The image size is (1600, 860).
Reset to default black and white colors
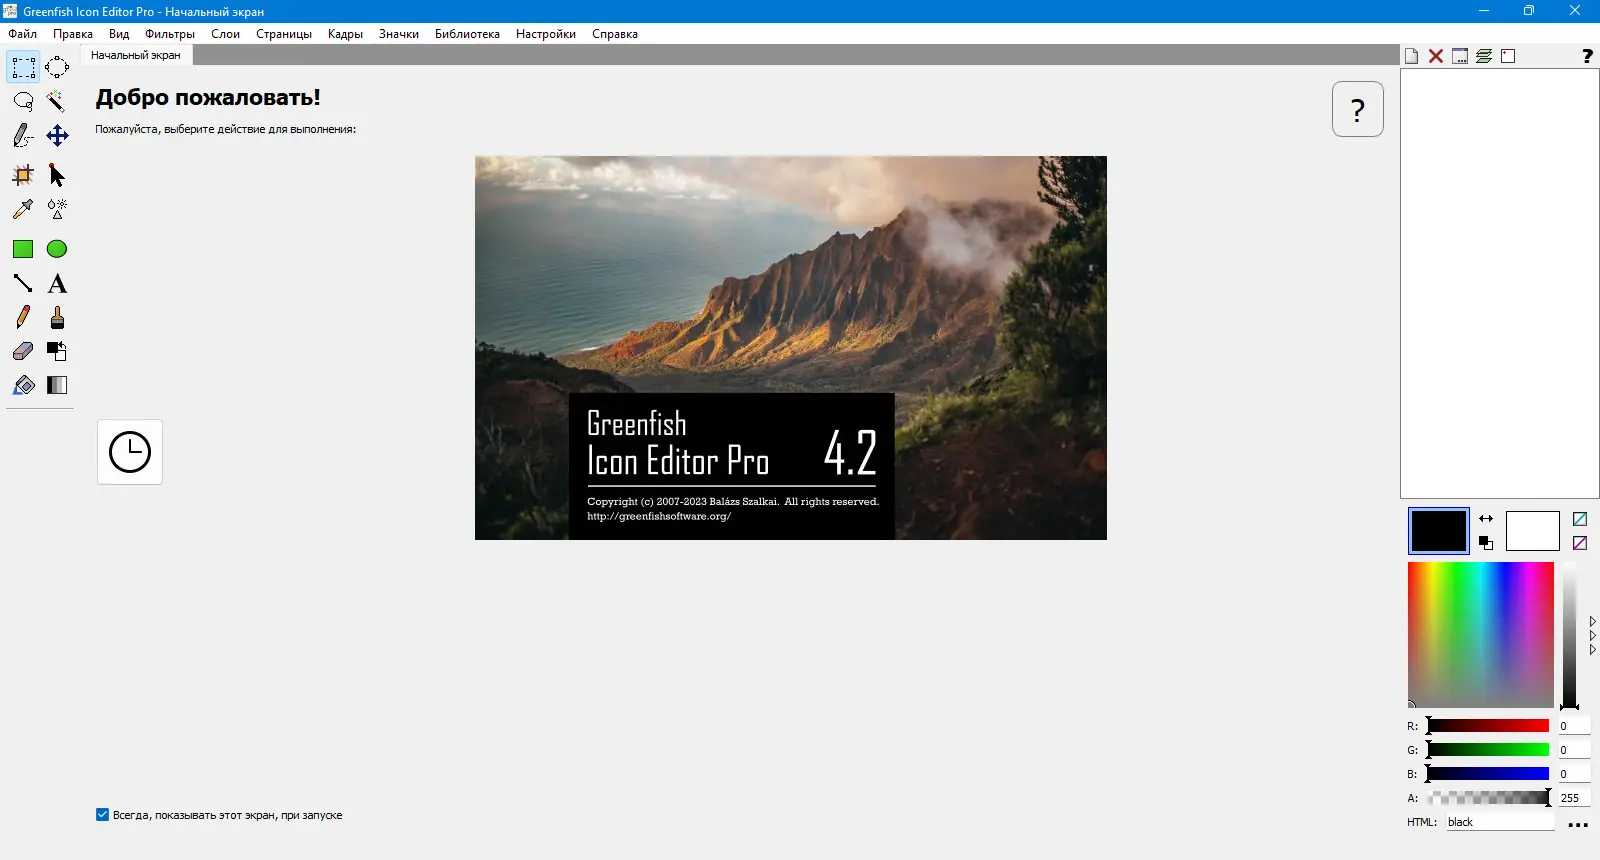click(x=1486, y=543)
